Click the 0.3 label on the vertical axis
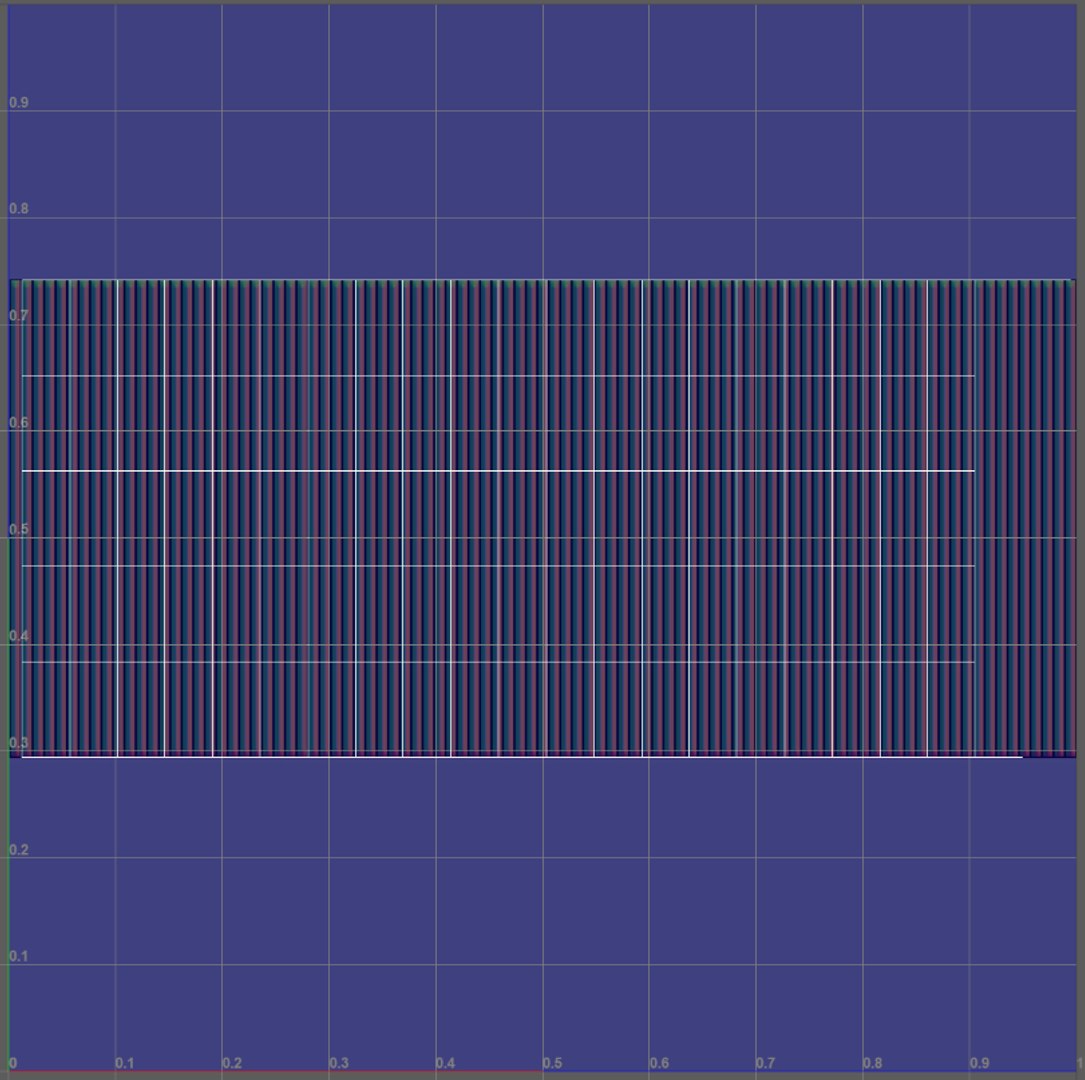 pyautogui.click(x=19, y=743)
